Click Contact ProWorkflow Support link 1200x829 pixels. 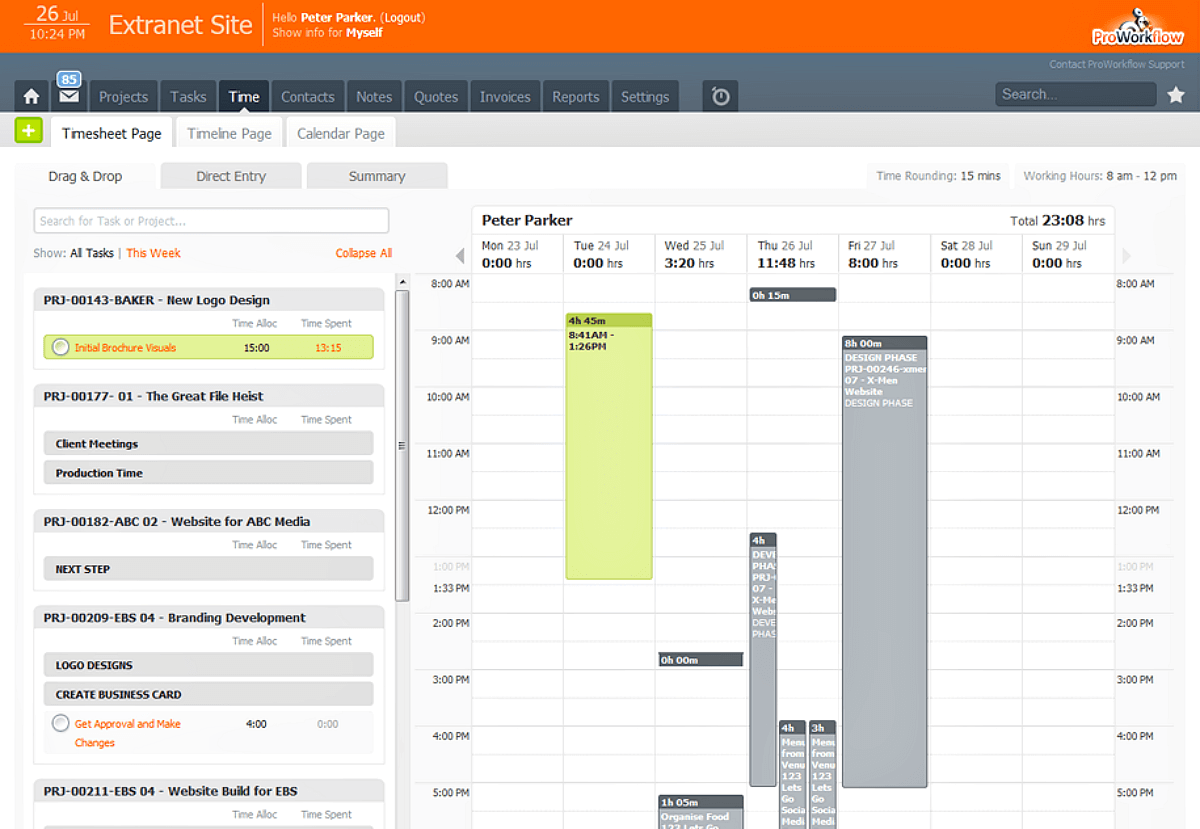[x=1116, y=64]
